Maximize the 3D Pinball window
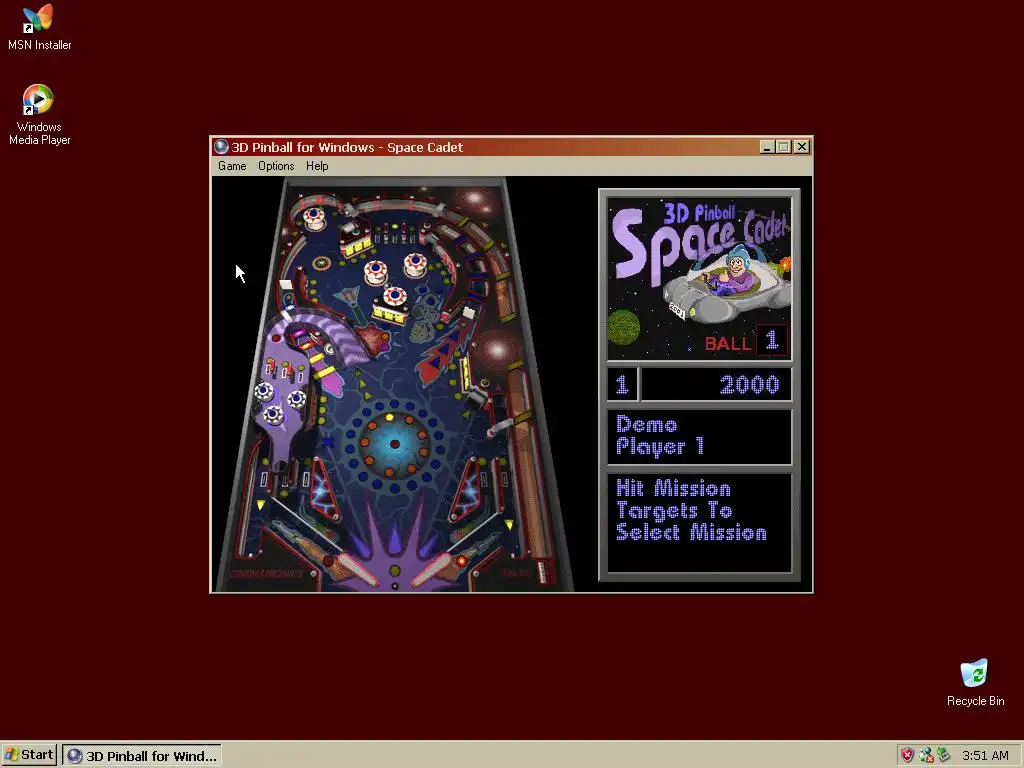The width and height of the screenshot is (1024, 768). 783,147
